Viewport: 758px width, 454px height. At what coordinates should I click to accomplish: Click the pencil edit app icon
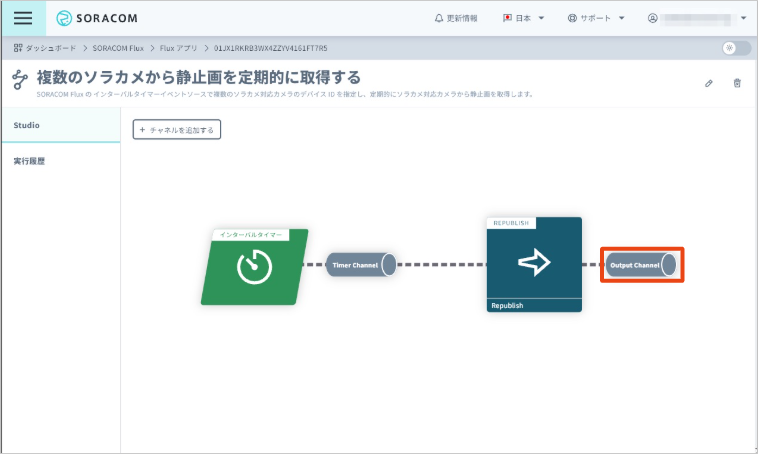pyautogui.click(x=709, y=83)
